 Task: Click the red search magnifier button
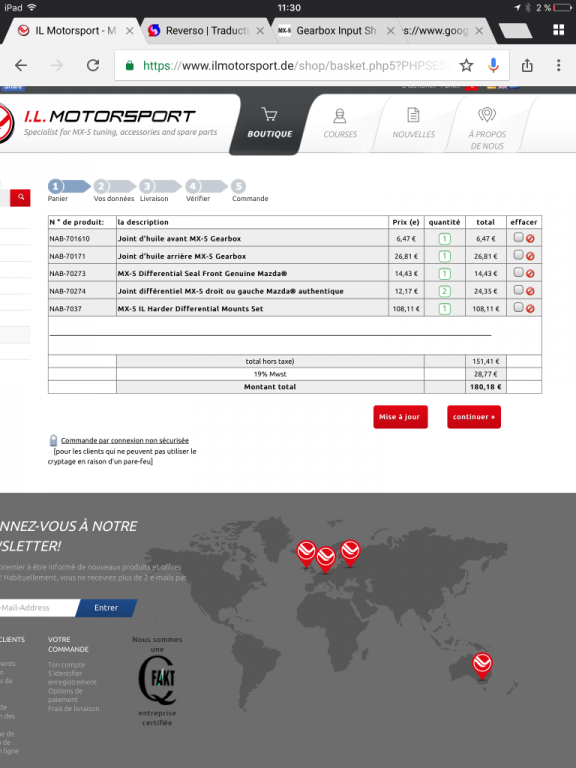tap(21, 197)
